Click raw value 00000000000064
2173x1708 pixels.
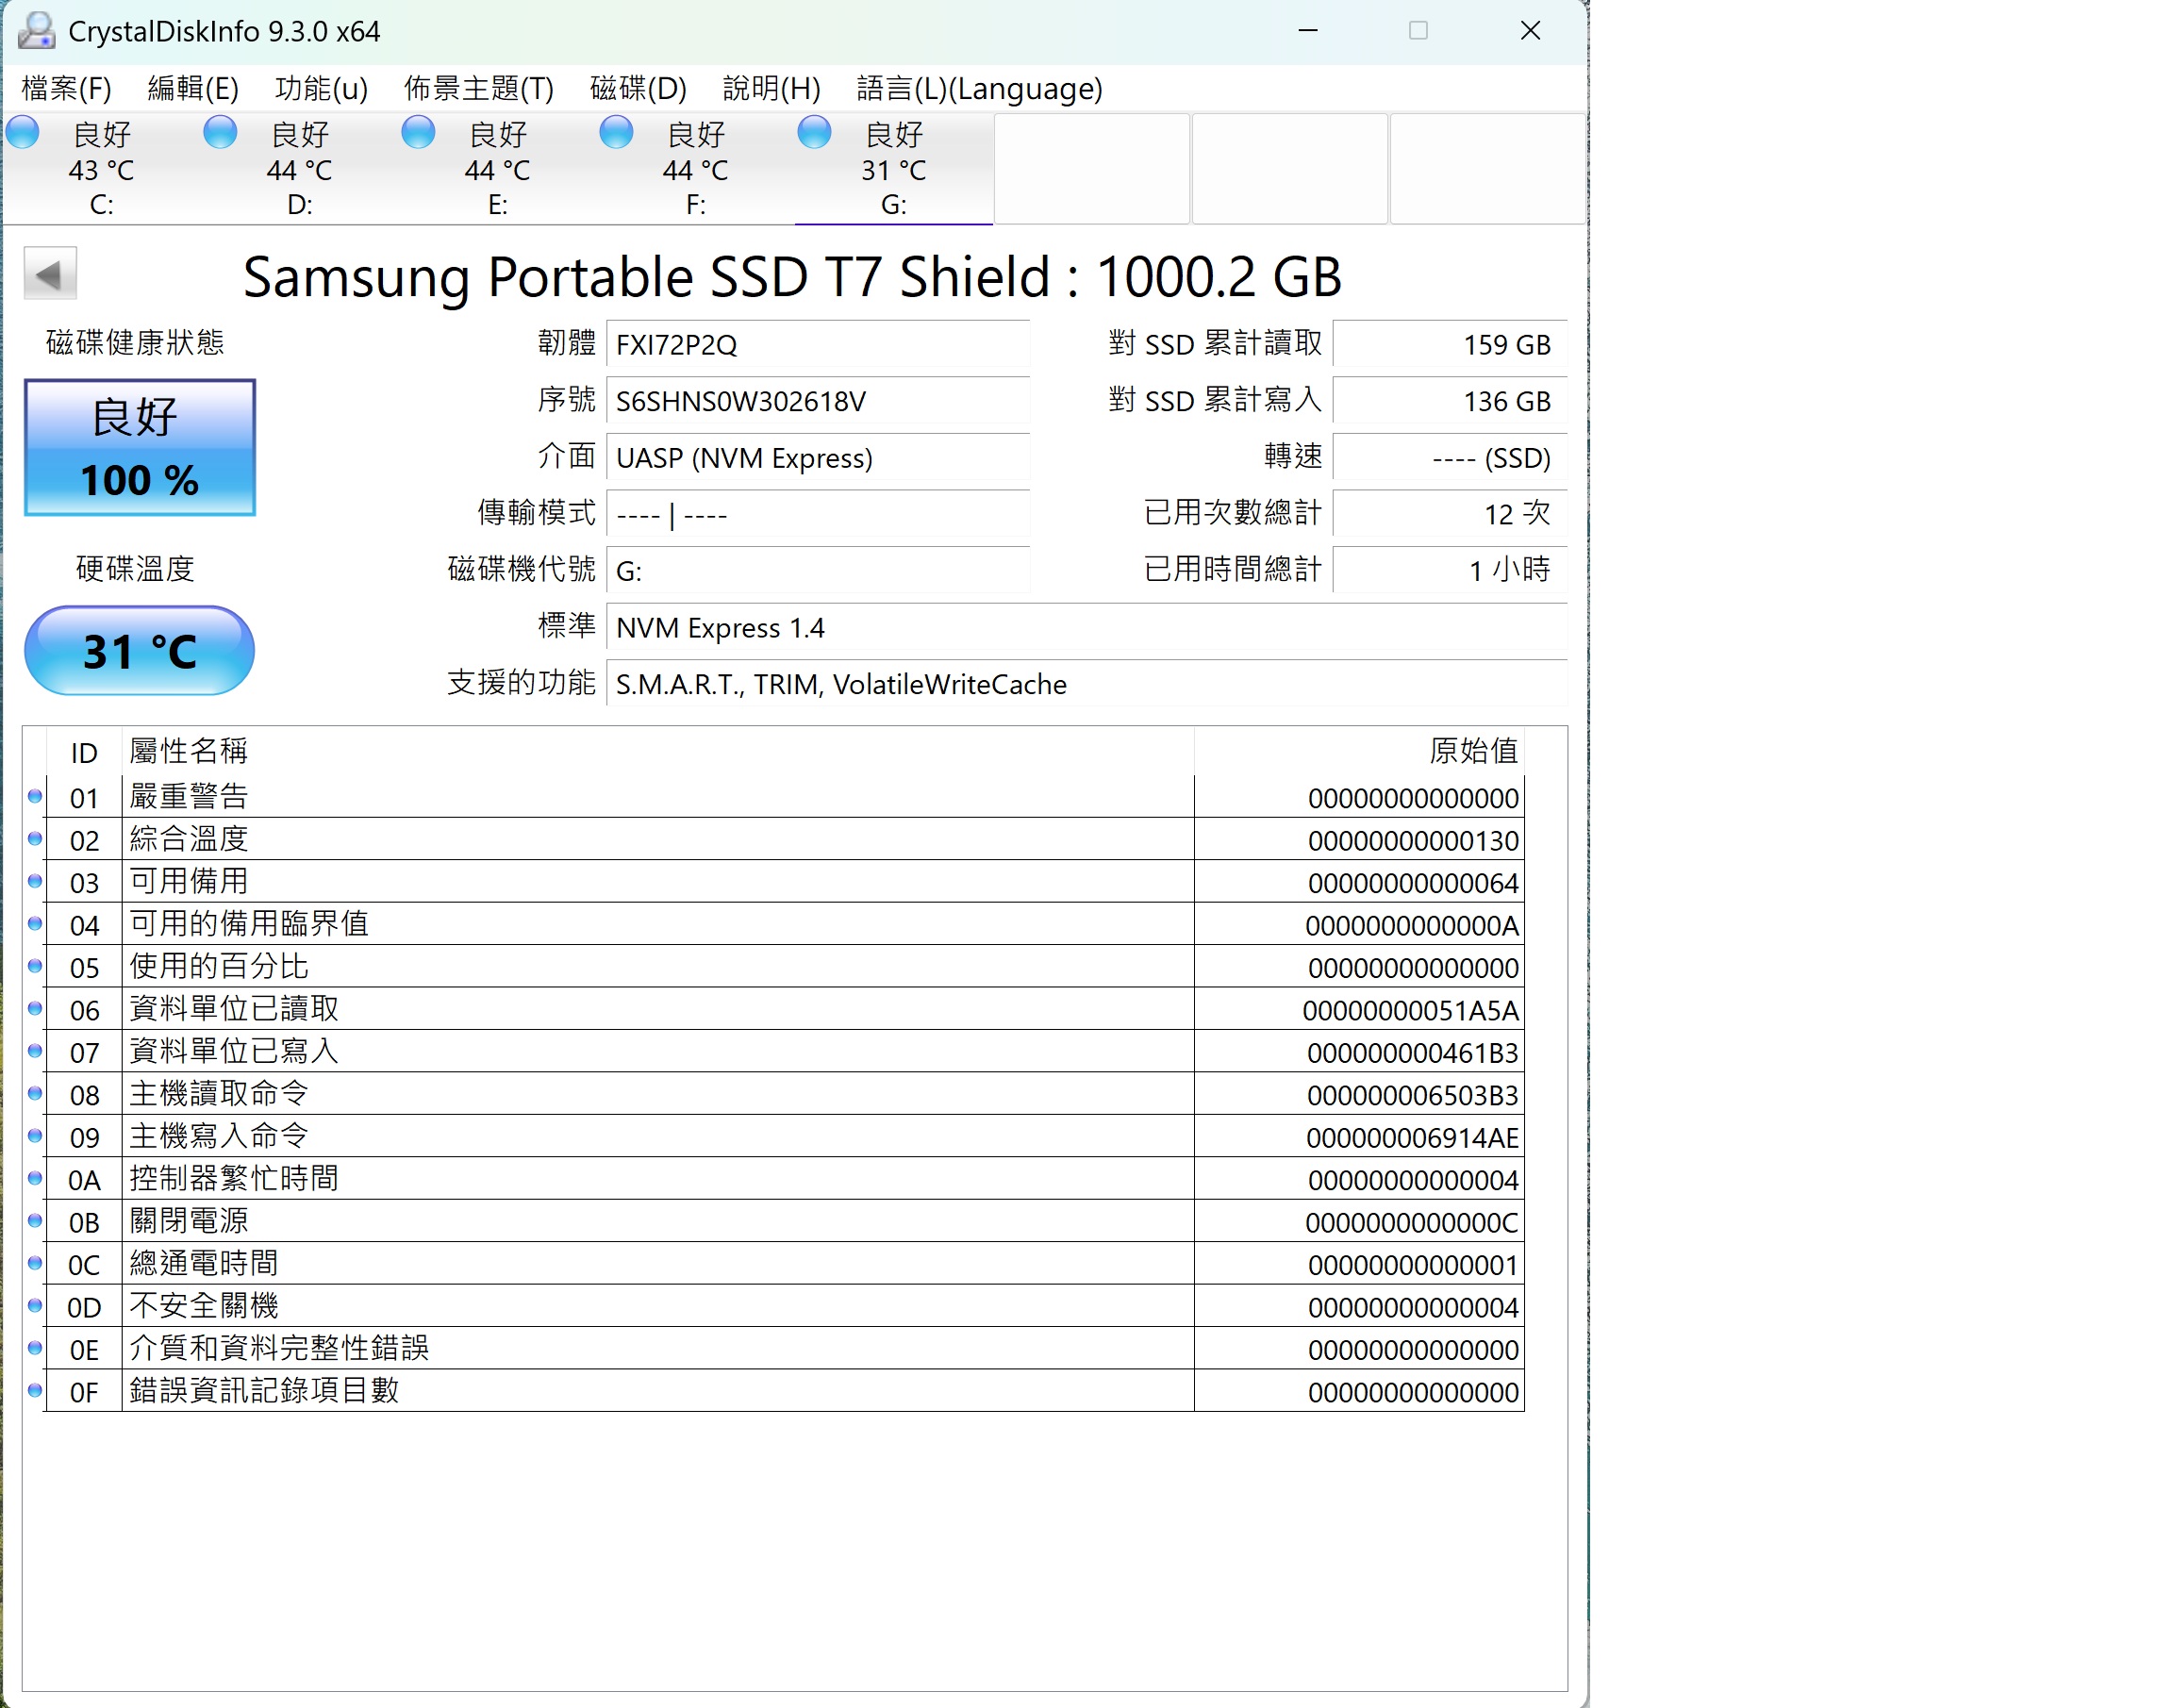(1413, 884)
